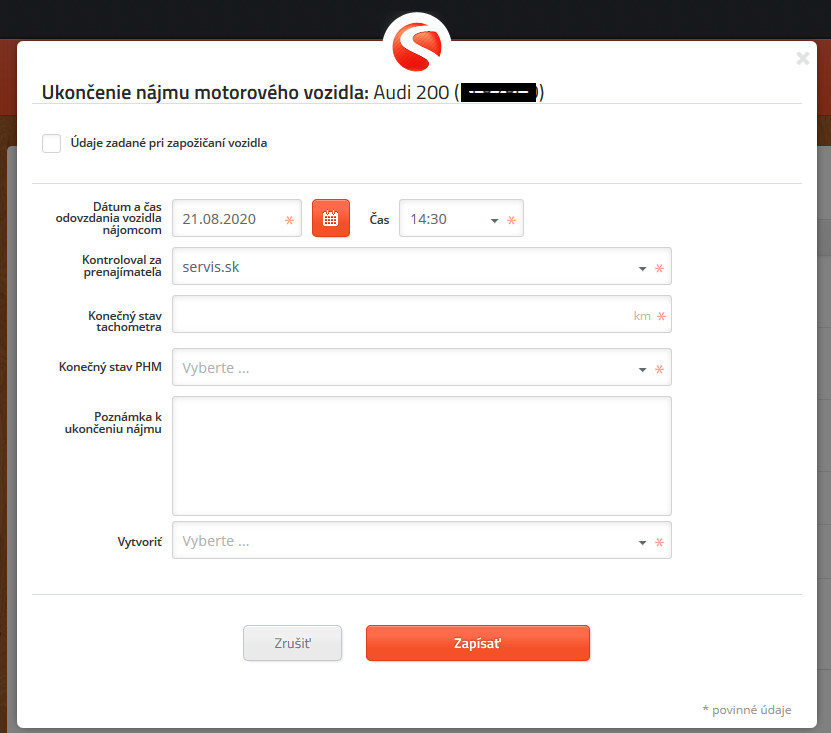The width and height of the screenshot is (831, 733).
Task: Click the 'Dátum a čas odovzdania vozidla nájomcom' label
Action: (x=109, y=218)
